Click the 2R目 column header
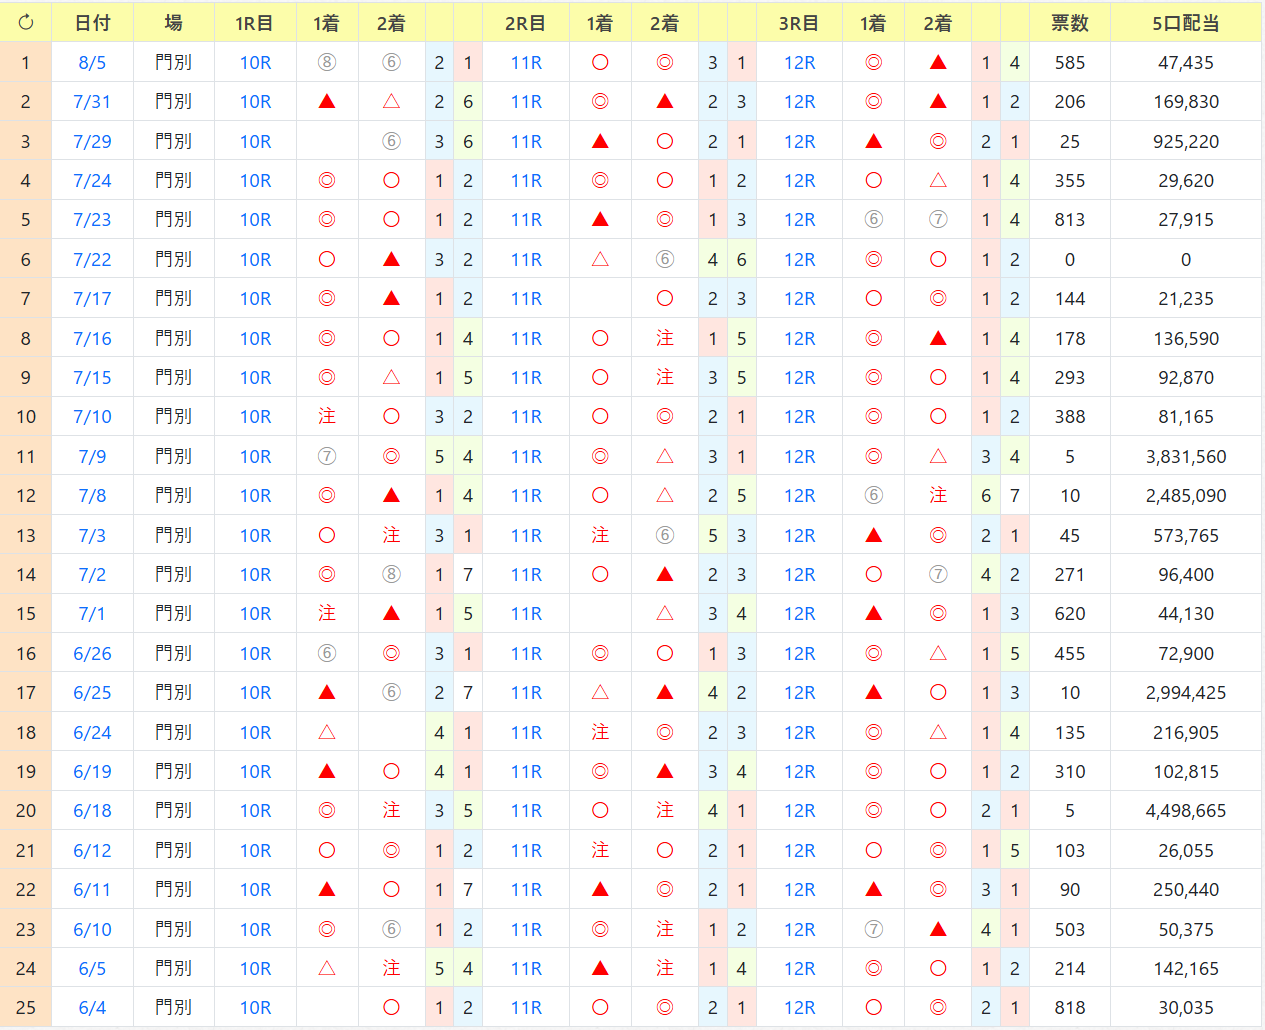 [x=526, y=22]
